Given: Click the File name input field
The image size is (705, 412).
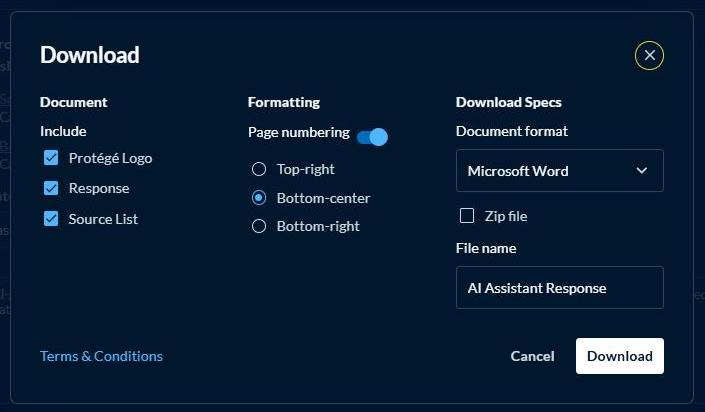Looking at the screenshot, I should (560, 288).
